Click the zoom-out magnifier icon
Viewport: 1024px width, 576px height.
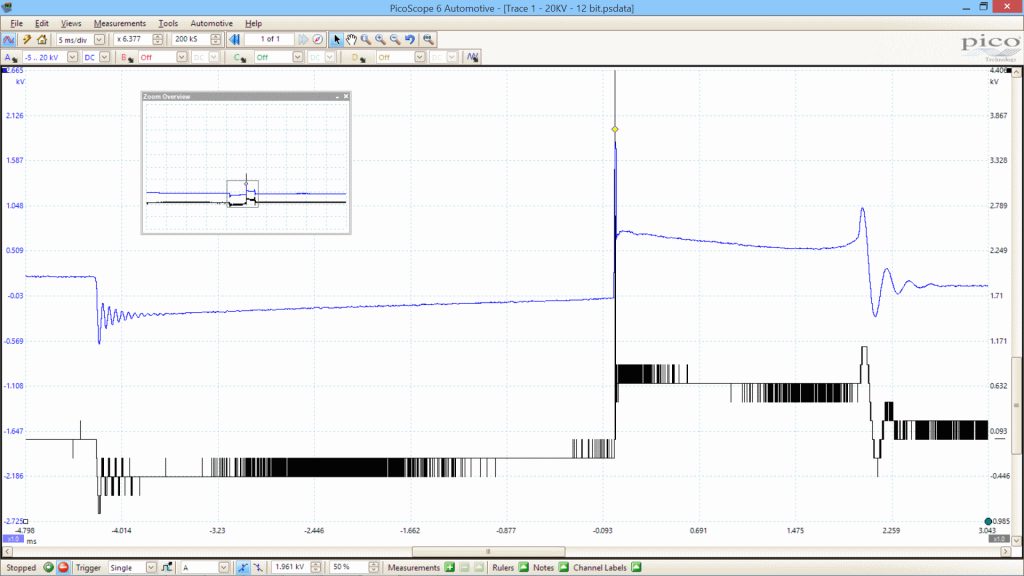(x=395, y=39)
